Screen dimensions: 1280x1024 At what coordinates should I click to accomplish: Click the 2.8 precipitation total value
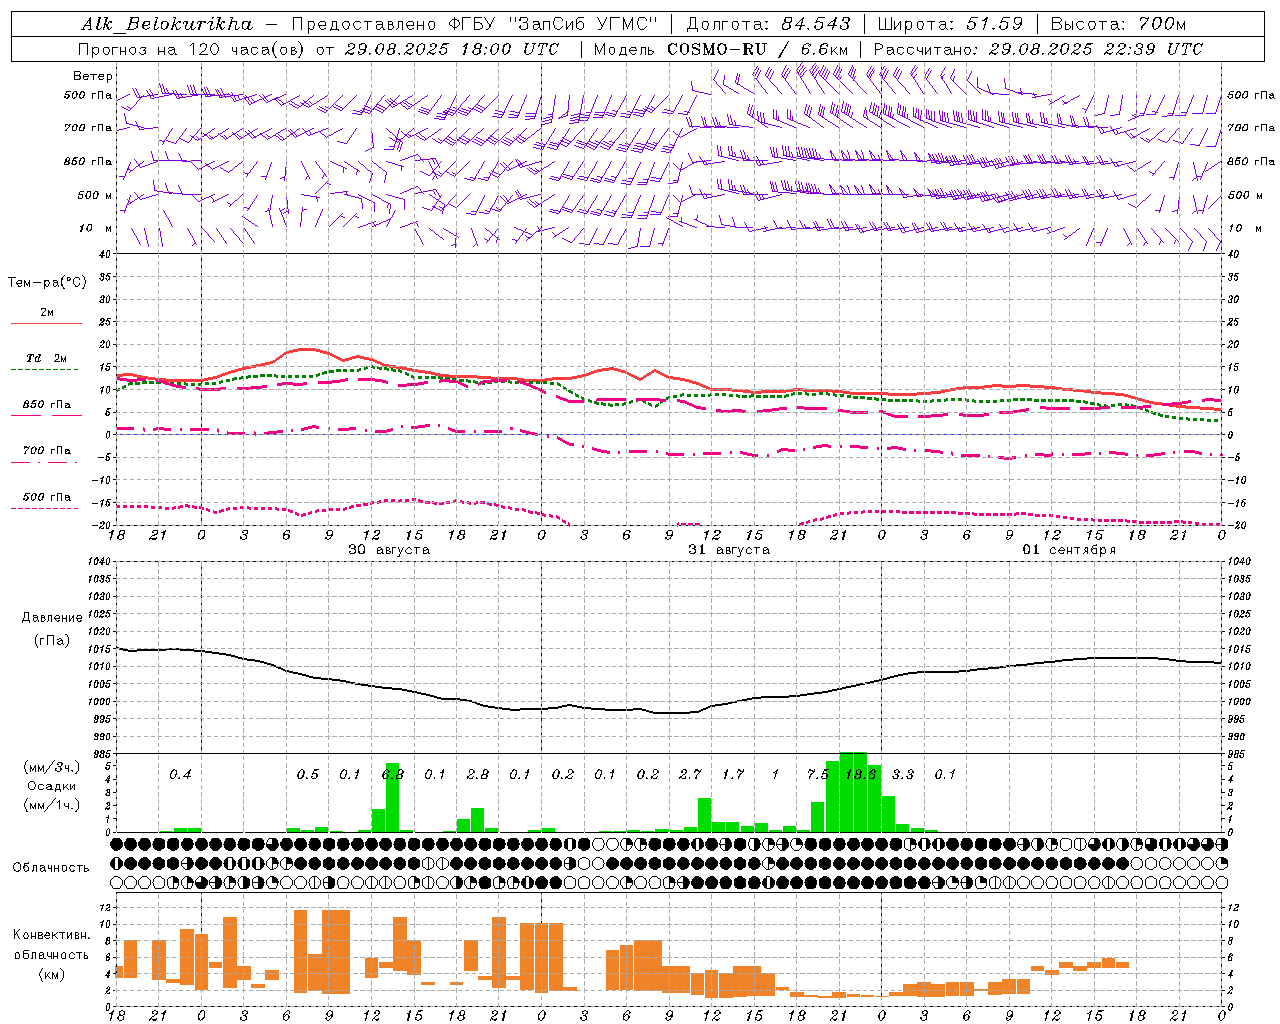click(x=478, y=775)
